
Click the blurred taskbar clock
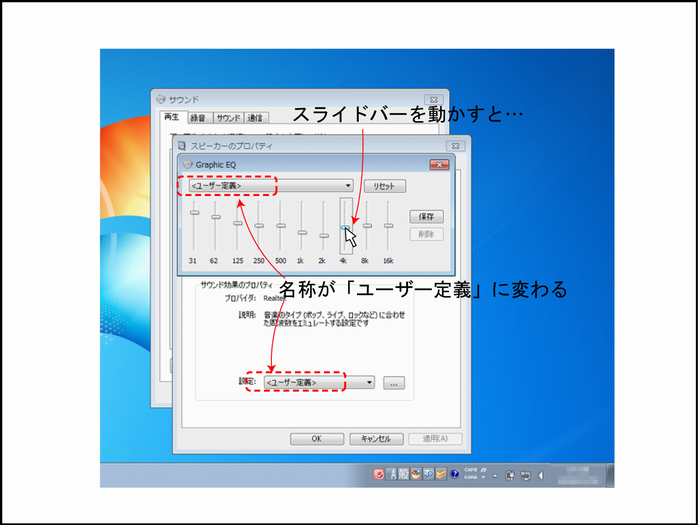tap(579, 475)
